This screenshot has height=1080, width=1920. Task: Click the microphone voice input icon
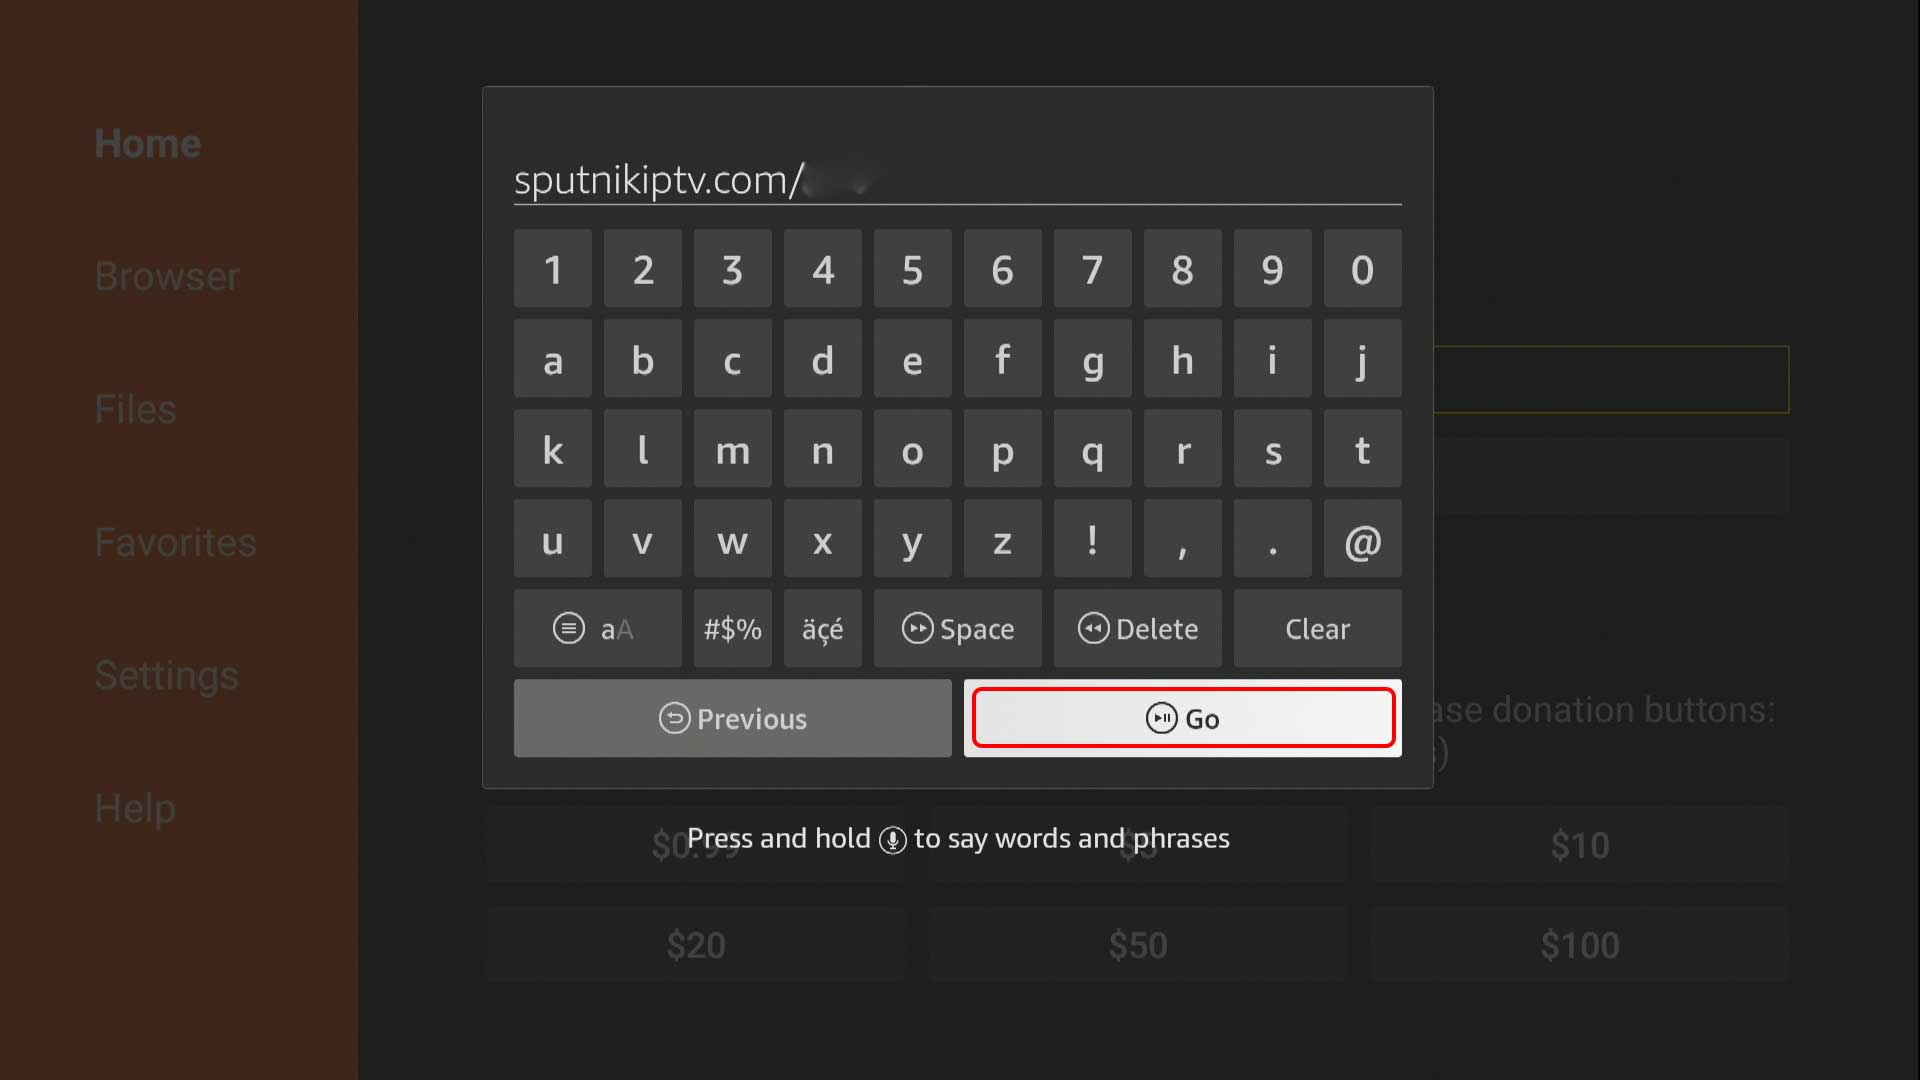pyautogui.click(x=893, y=839)
